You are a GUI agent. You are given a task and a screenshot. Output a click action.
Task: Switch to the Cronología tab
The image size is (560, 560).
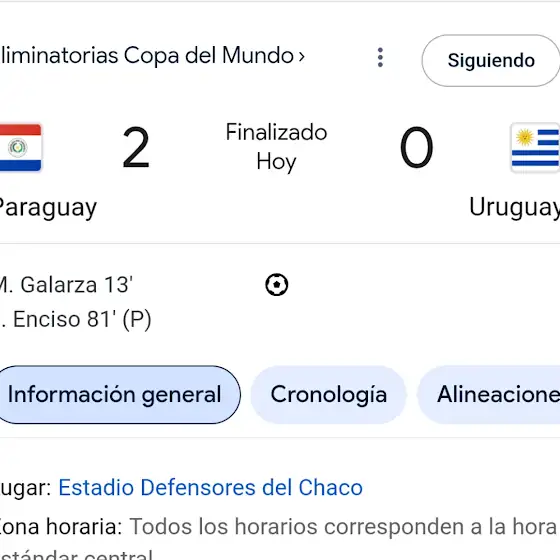(x=329, y=395)
